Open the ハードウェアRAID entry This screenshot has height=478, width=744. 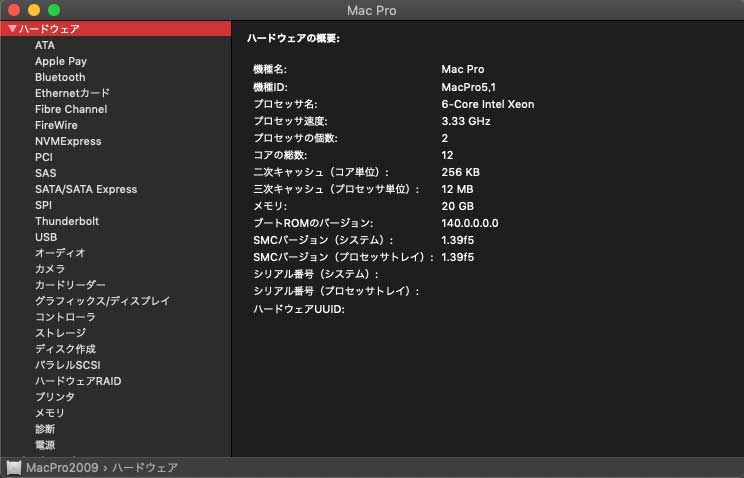coord(78,381)
